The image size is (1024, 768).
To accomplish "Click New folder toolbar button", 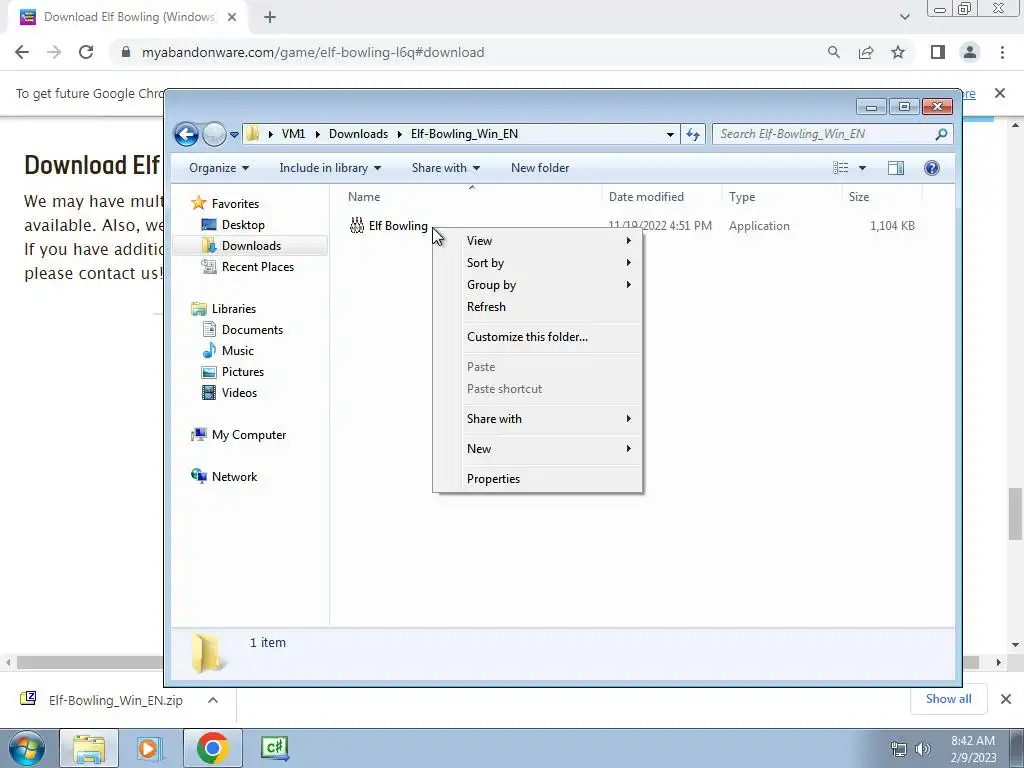I will tap(540, 168).
